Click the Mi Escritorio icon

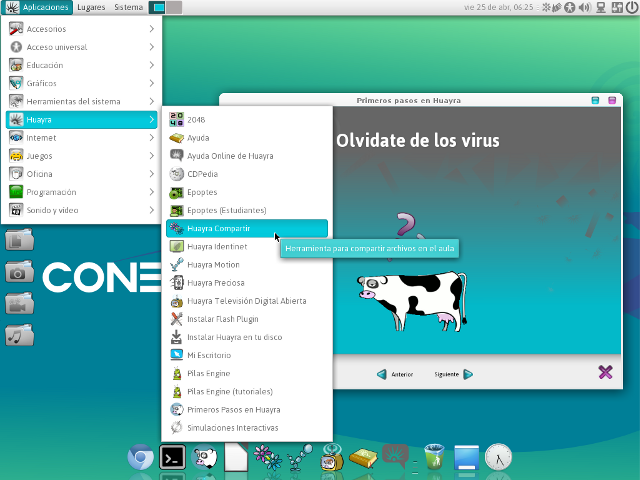(x=176, y=355)
